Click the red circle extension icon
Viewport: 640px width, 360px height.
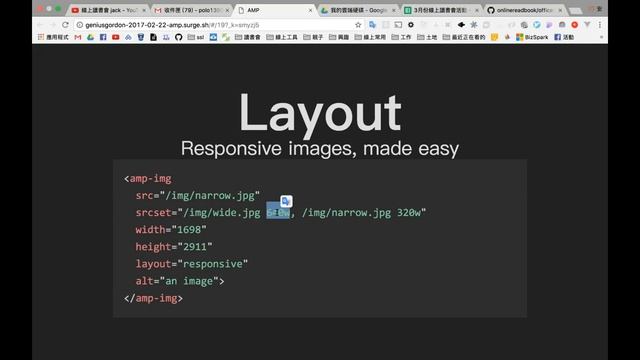tap(574, 25)
